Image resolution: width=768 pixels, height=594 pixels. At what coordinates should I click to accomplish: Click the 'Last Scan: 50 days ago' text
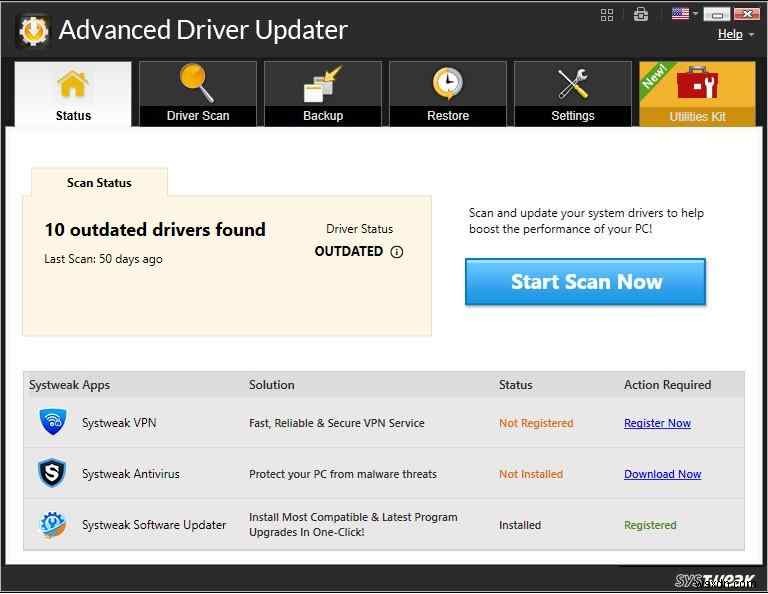pyautogui.click(x=103, y=259)
